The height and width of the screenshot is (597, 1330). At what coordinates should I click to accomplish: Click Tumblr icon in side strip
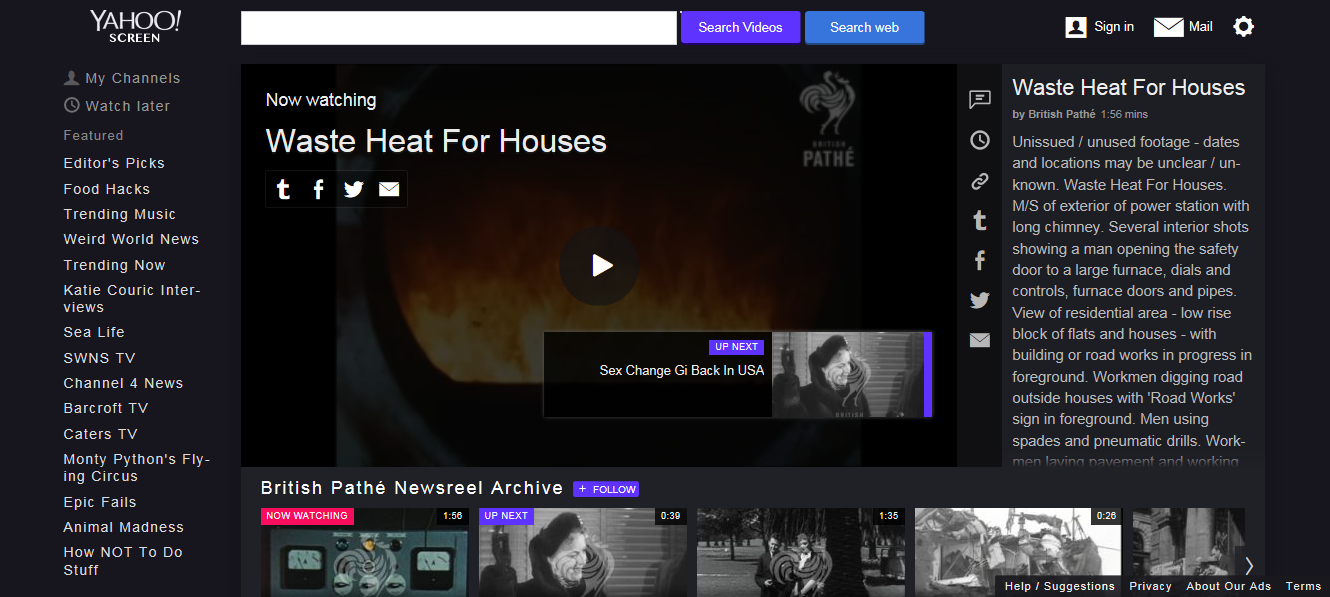[x=980, y=221]
